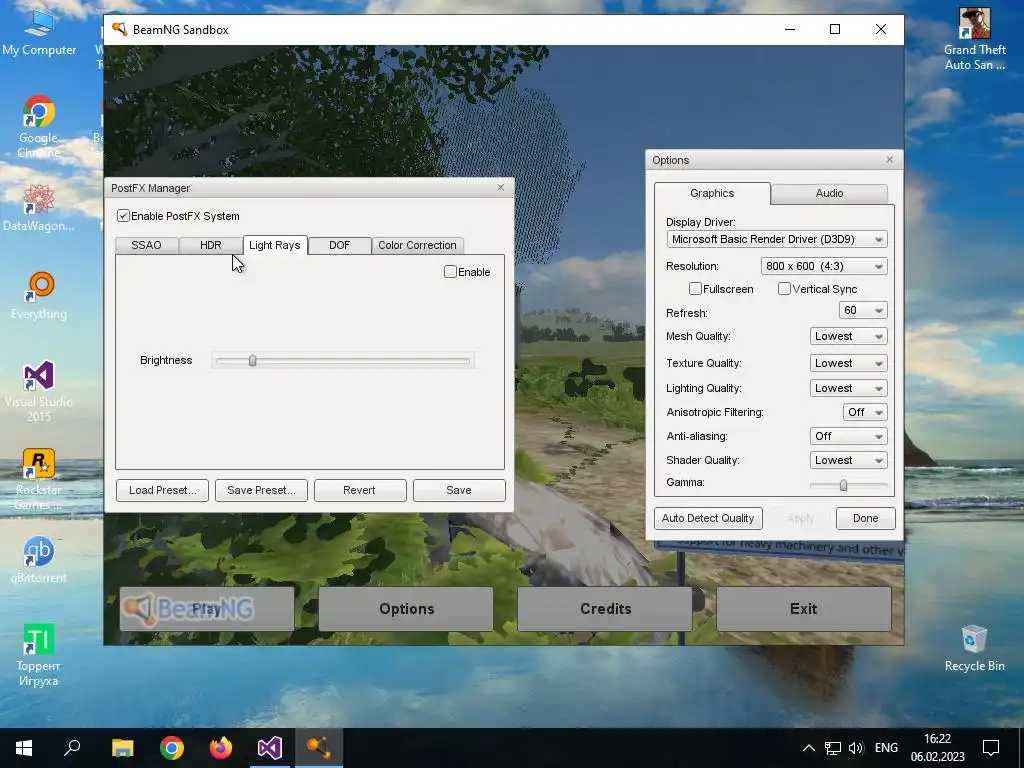Viewport: 1024px width, 768px height.
Task: Open the Texture Quality dropdown
Action: 848,363
